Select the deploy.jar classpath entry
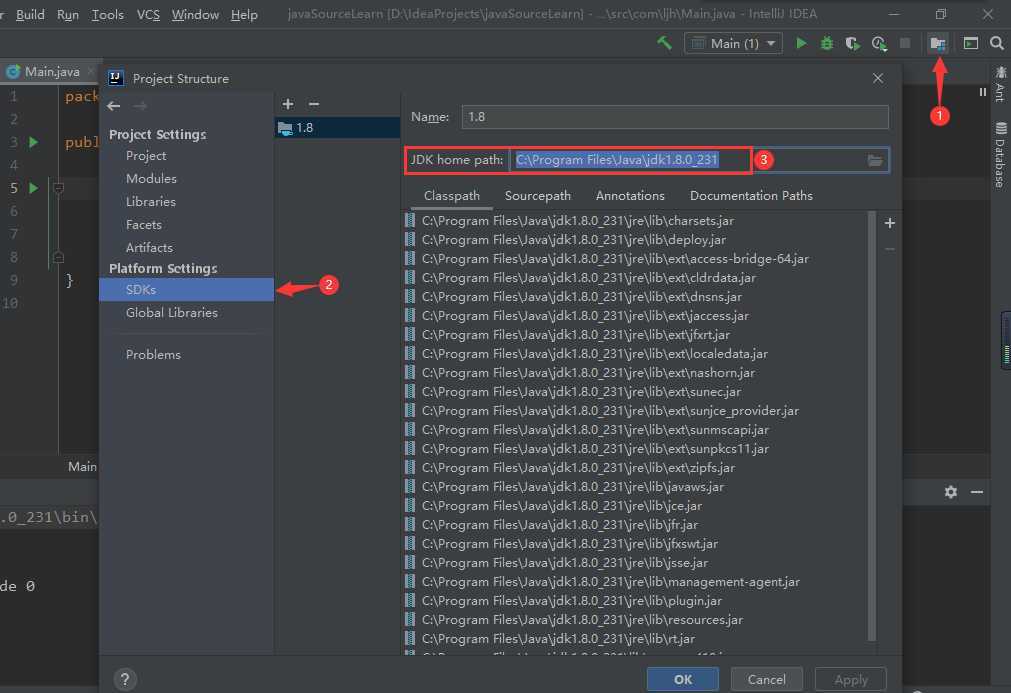The width and height of the screenshot is (1011, 693). tap(573, 240)
